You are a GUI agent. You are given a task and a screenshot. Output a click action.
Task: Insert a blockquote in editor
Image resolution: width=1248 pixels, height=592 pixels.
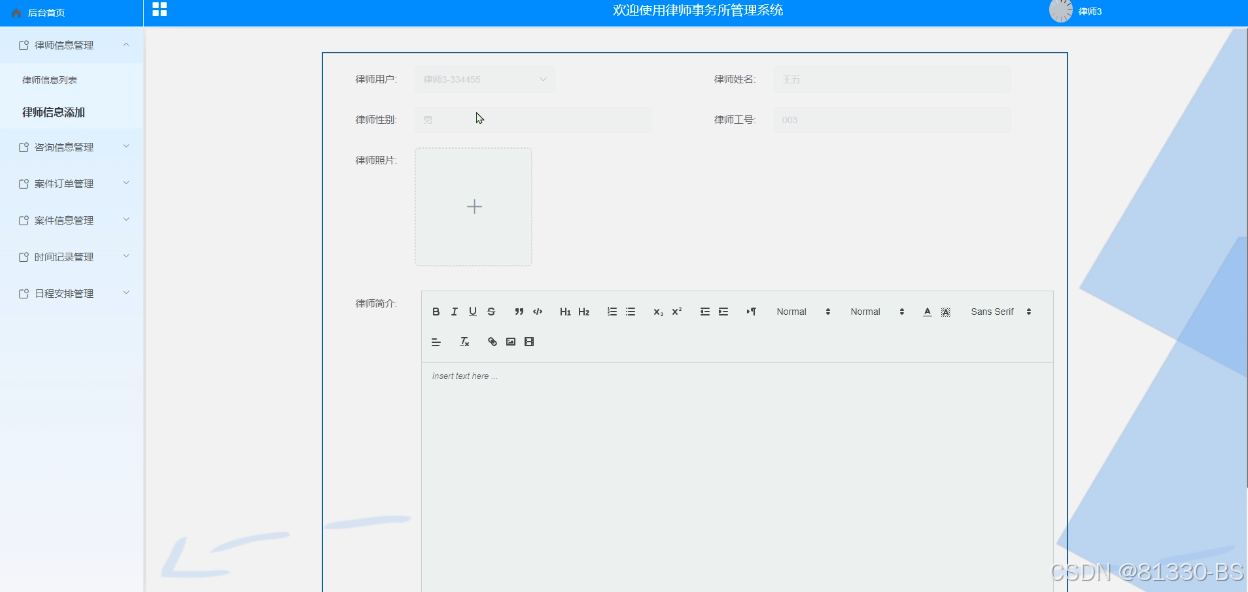pos(519,312)
